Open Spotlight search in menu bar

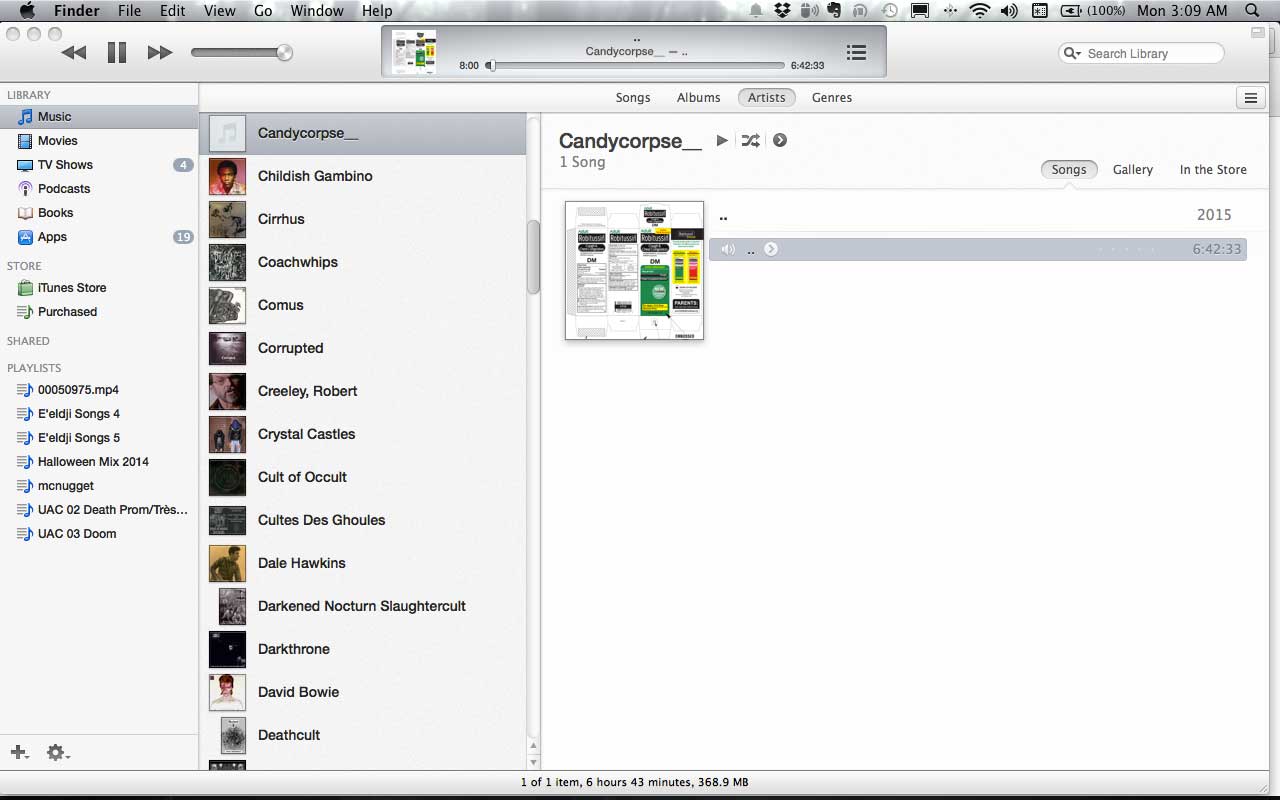[1252, 11]
